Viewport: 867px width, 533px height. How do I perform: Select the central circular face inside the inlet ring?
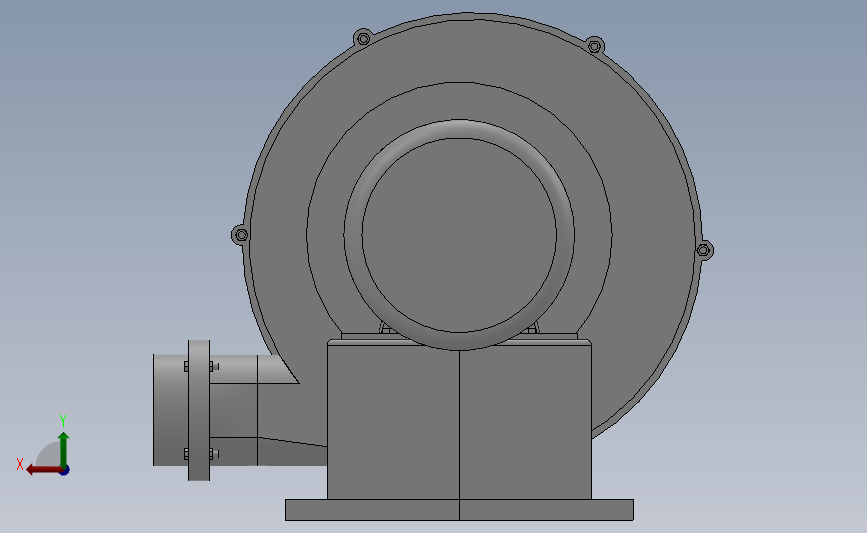(x=459, y=235)
